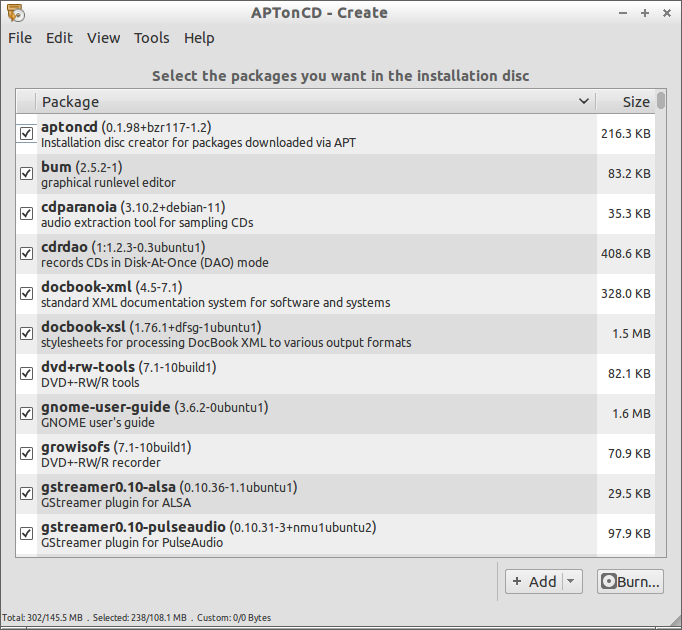Click the Total 302/145.5 MB status text
682x630 pixels.
point(42,617)
